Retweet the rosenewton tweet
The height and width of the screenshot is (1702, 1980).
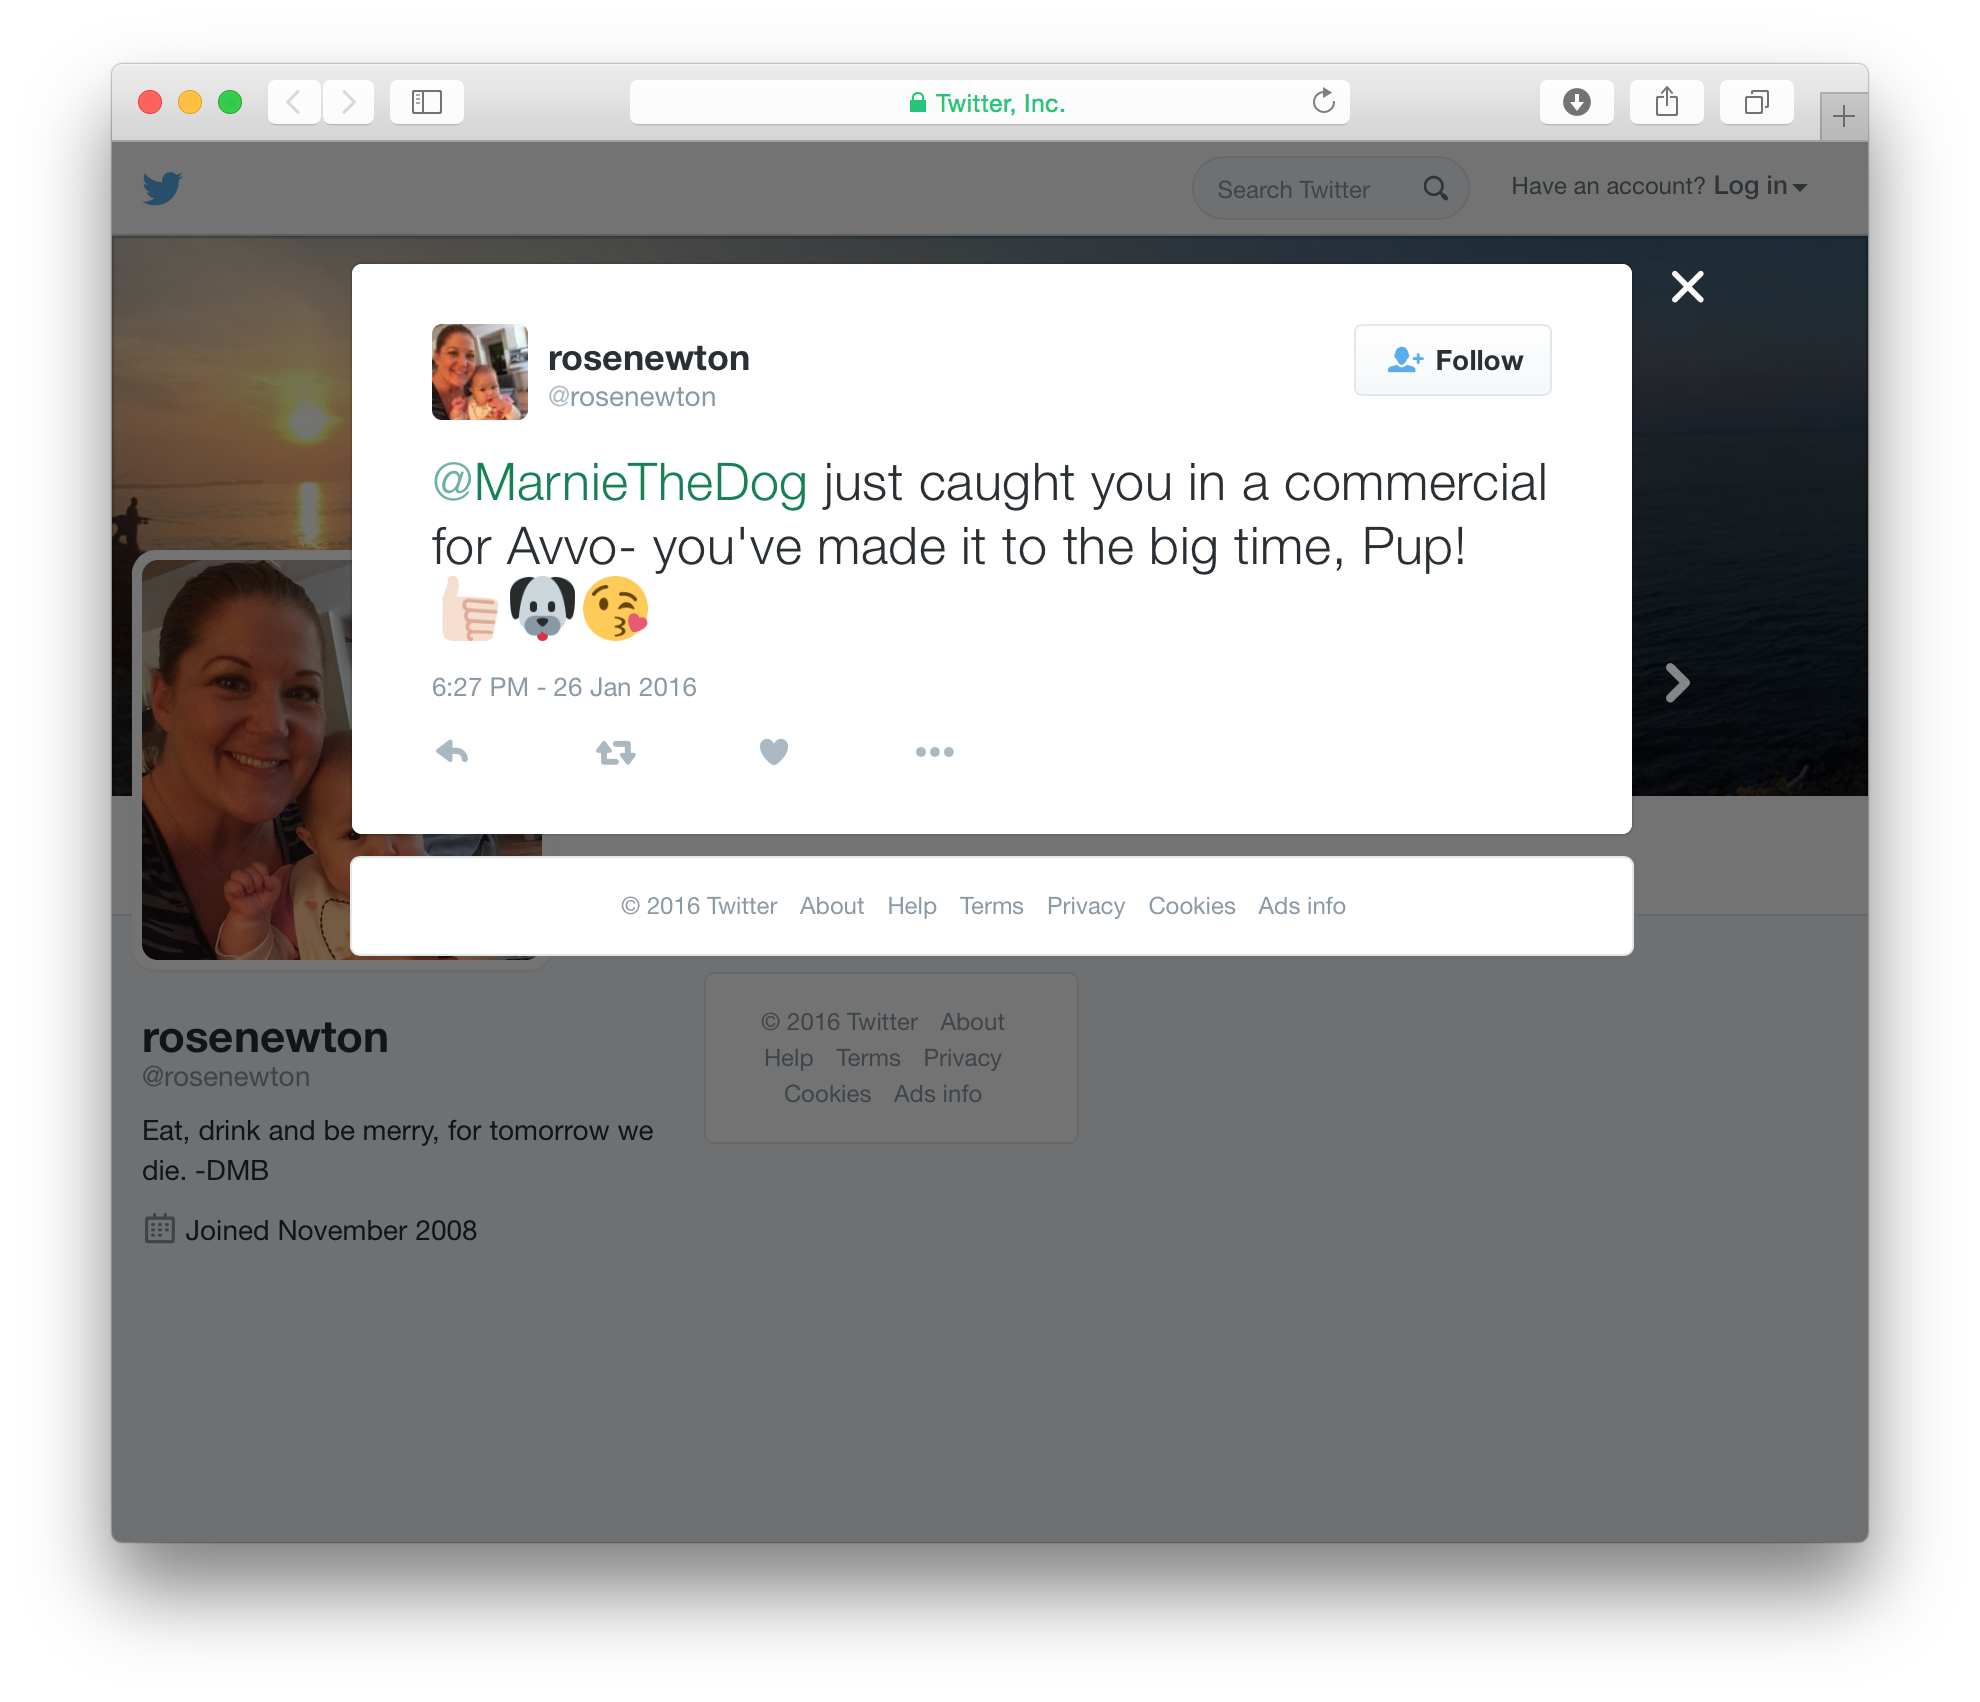pos(616,752)
